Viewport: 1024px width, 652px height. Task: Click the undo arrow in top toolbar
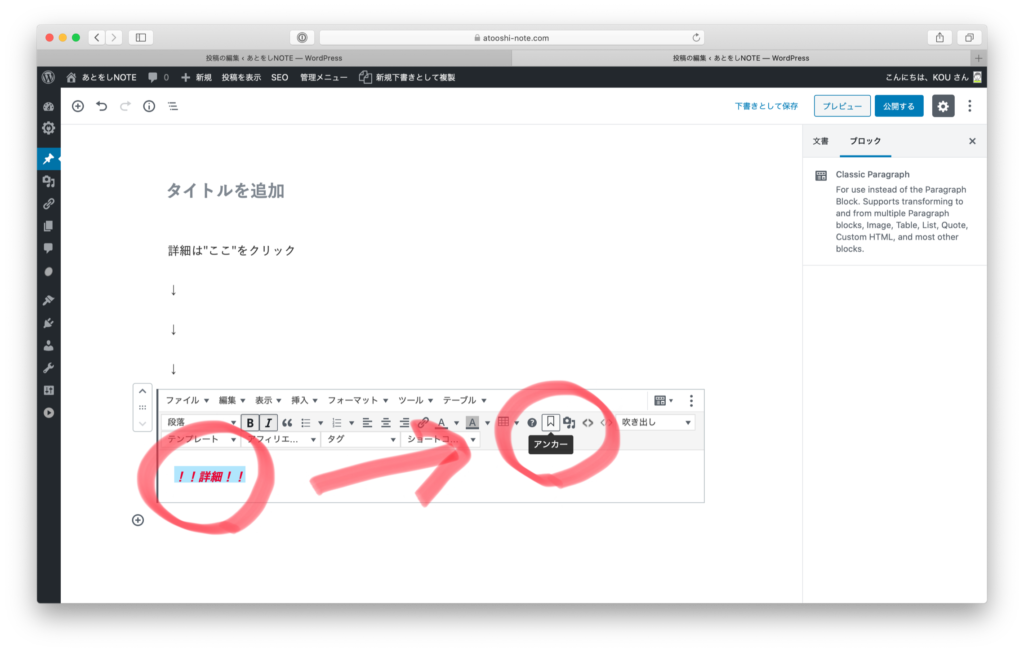point(101,106)
